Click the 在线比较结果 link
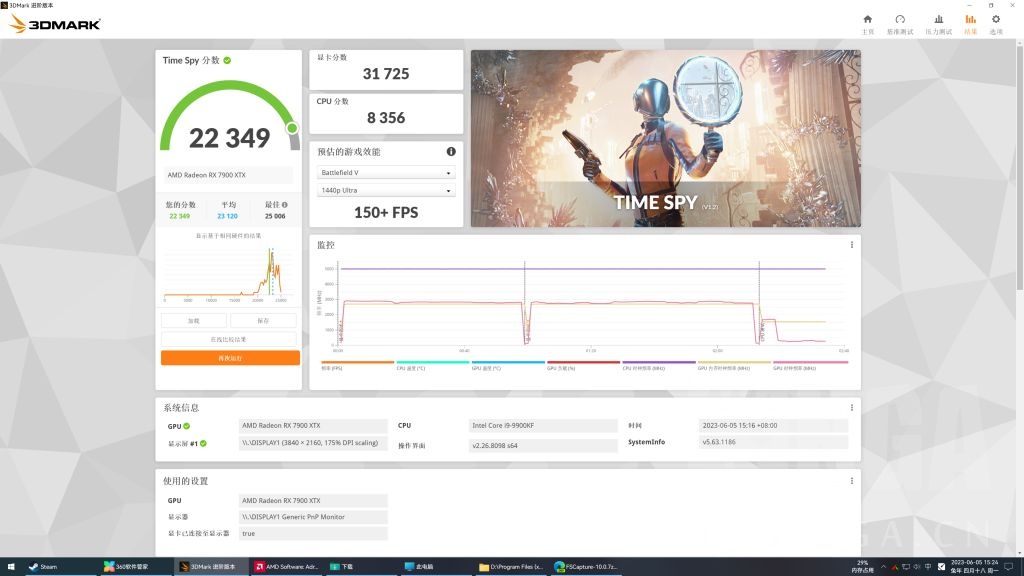 coord(229,337)
